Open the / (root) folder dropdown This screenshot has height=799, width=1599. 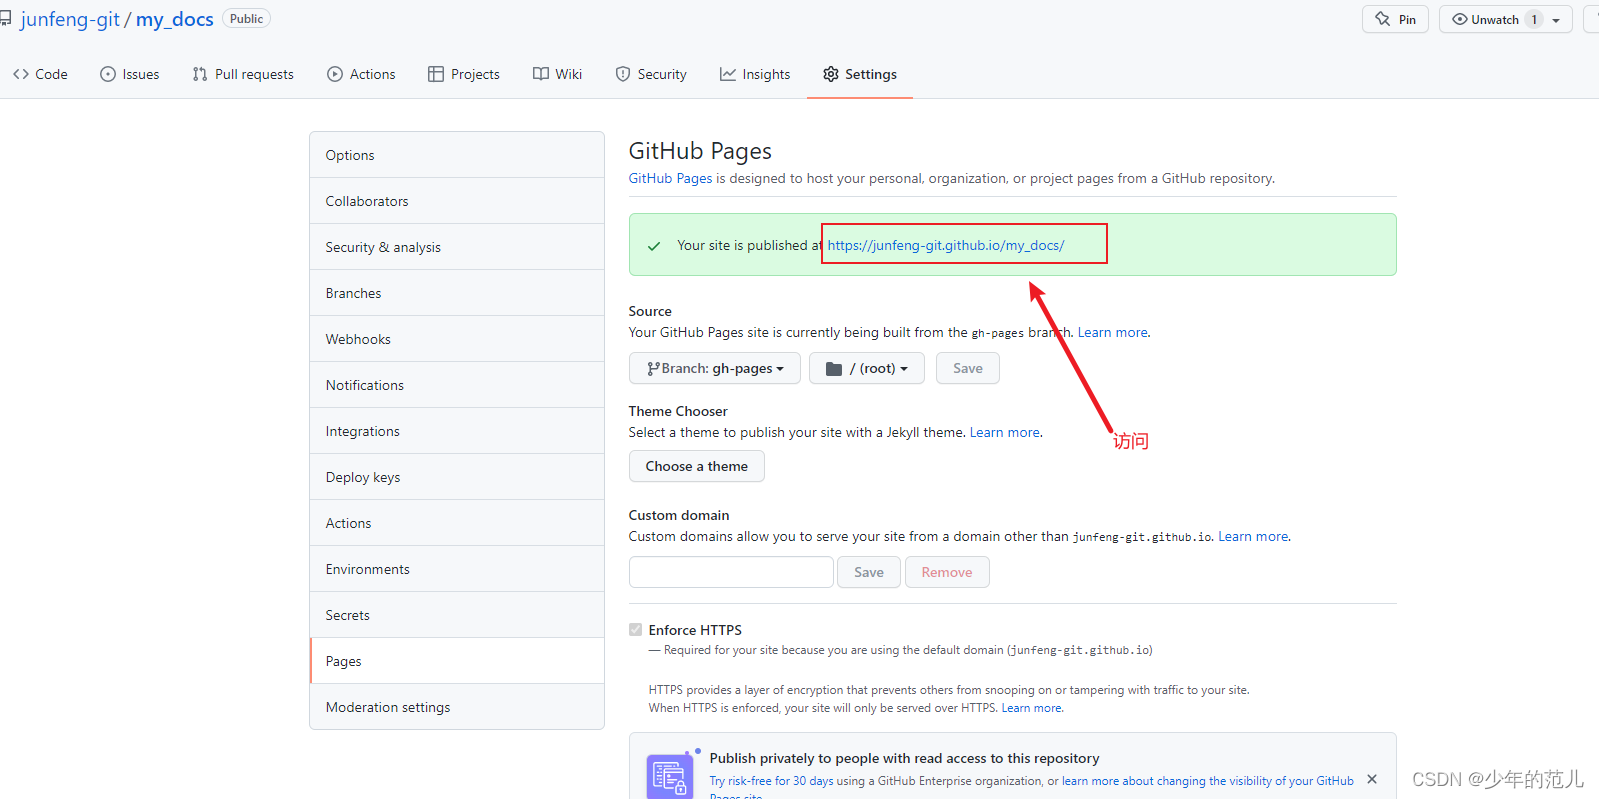click(x=866, y=368)
